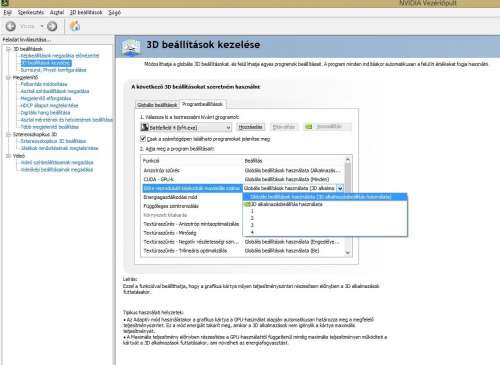Image resolution: width=500 pixels, height=365 pixels.
Task: Open 'Videó színbeállításainak megadása' tree link
Action: (57, 162)
